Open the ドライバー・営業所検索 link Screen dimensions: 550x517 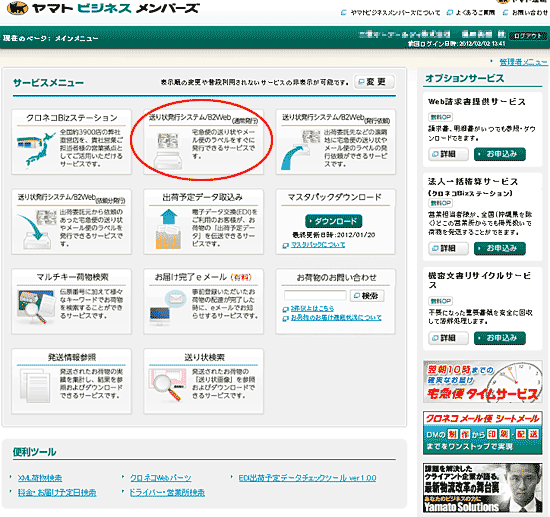(167, 492)
